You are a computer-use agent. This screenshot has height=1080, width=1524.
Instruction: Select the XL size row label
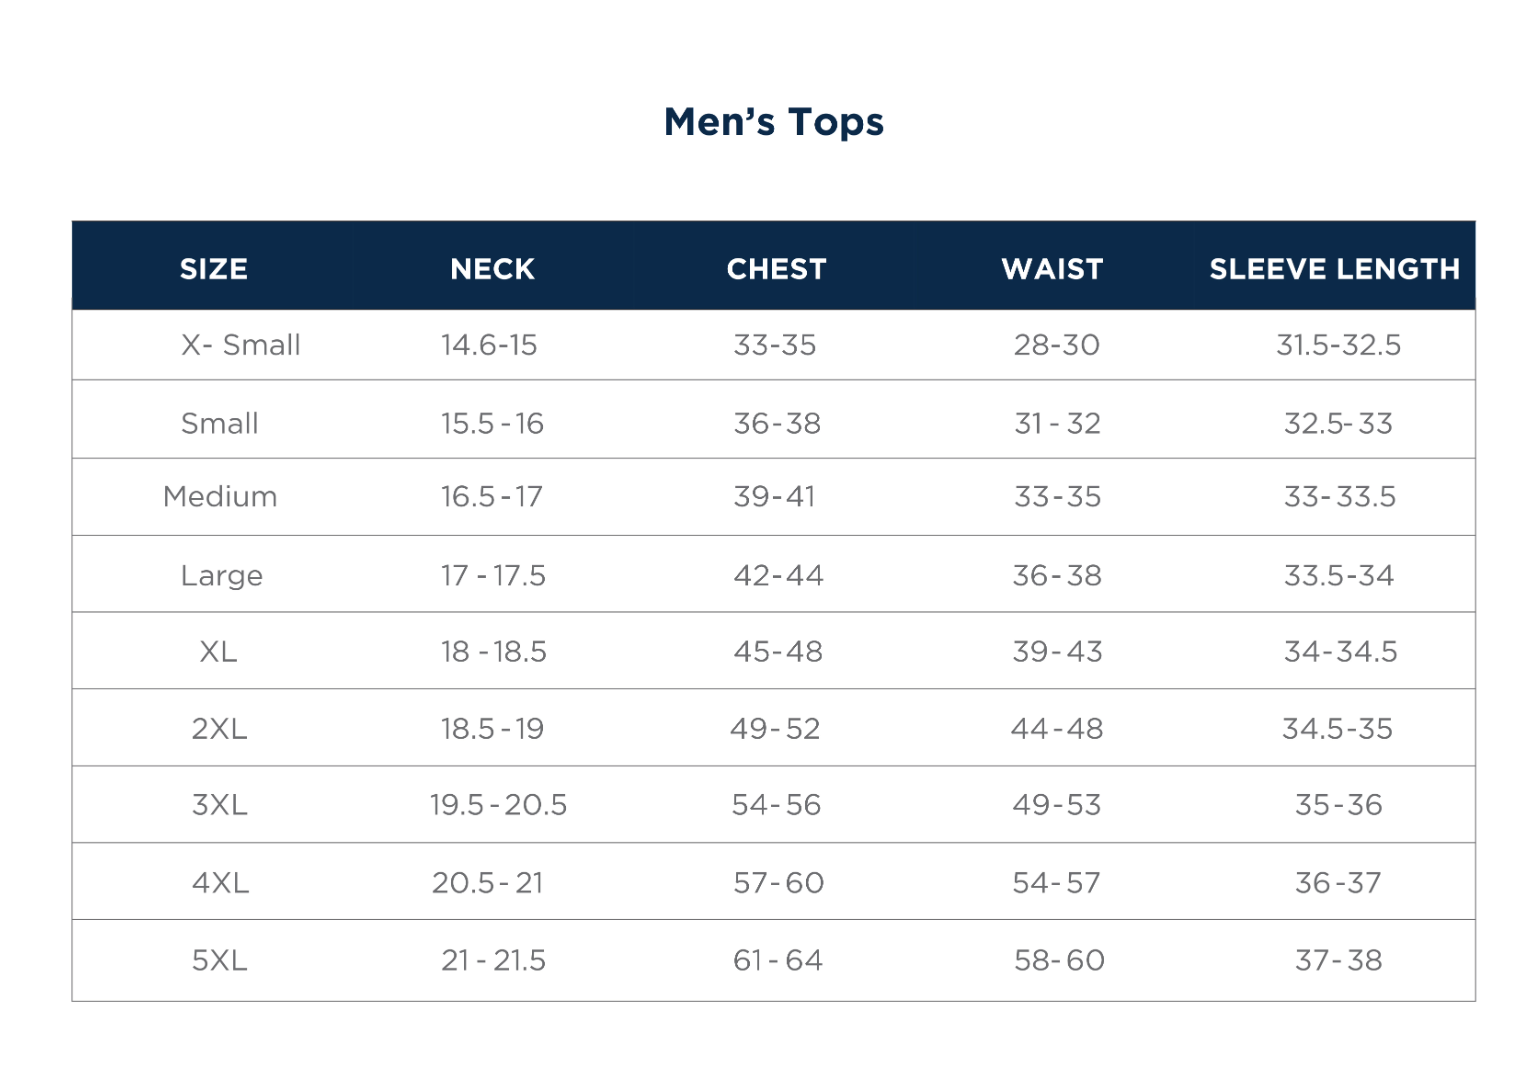[x=218, y=652]
